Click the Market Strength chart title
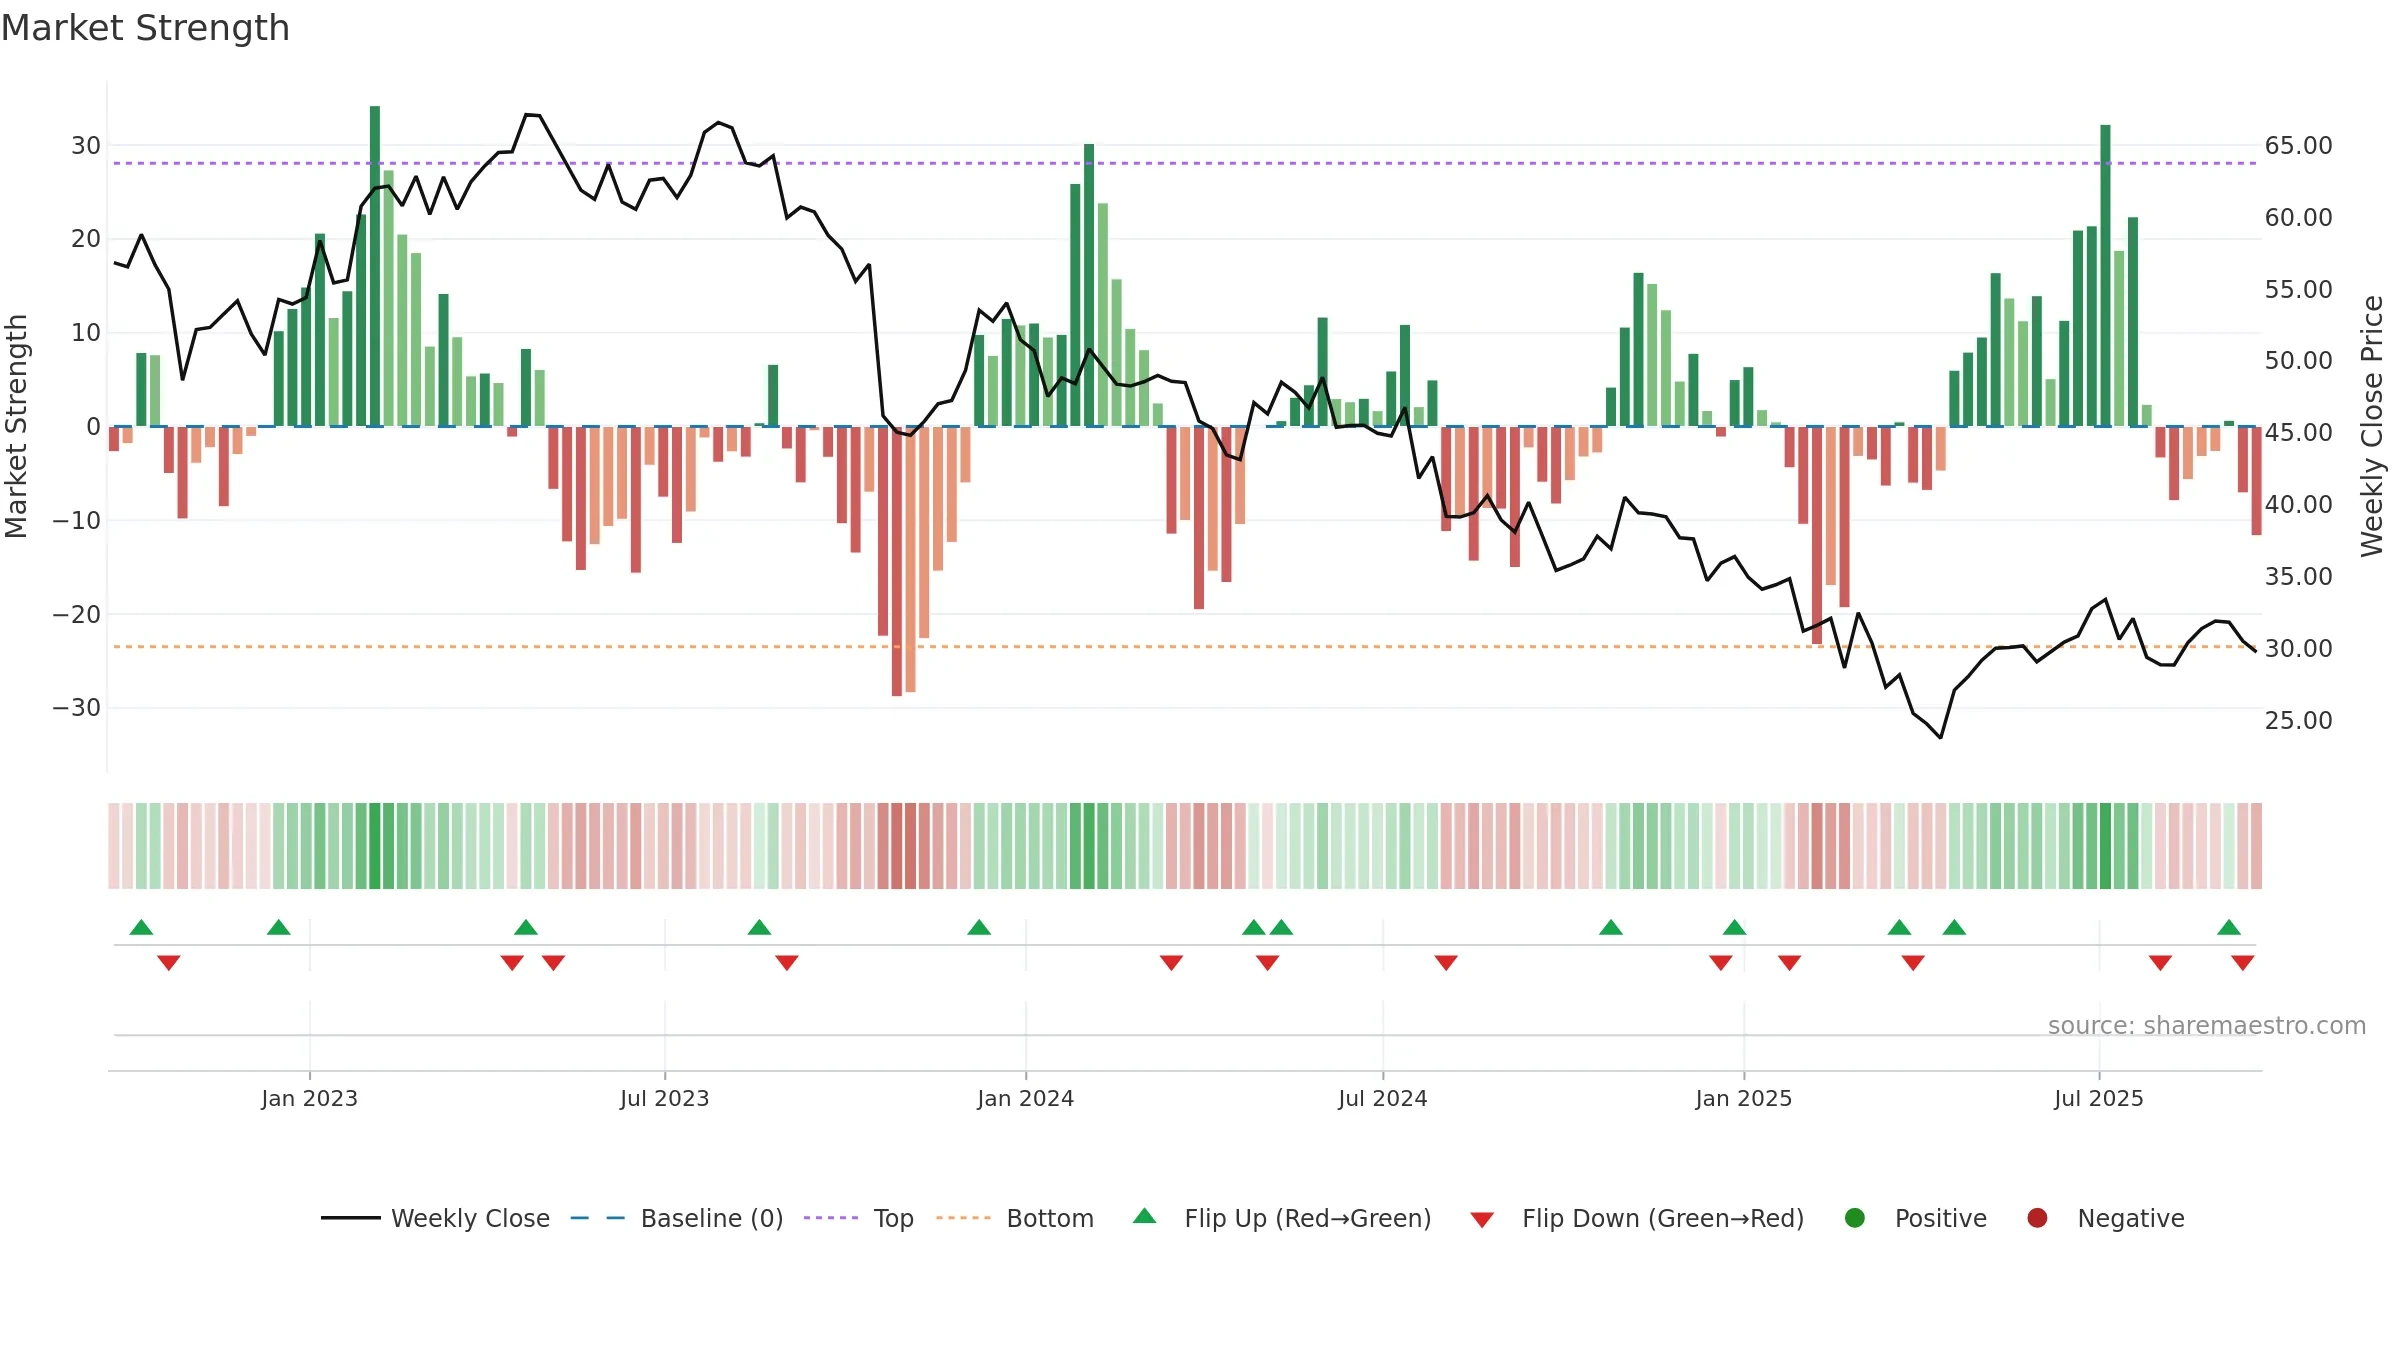This screenshot has width=2400, height=1350. 145,28
